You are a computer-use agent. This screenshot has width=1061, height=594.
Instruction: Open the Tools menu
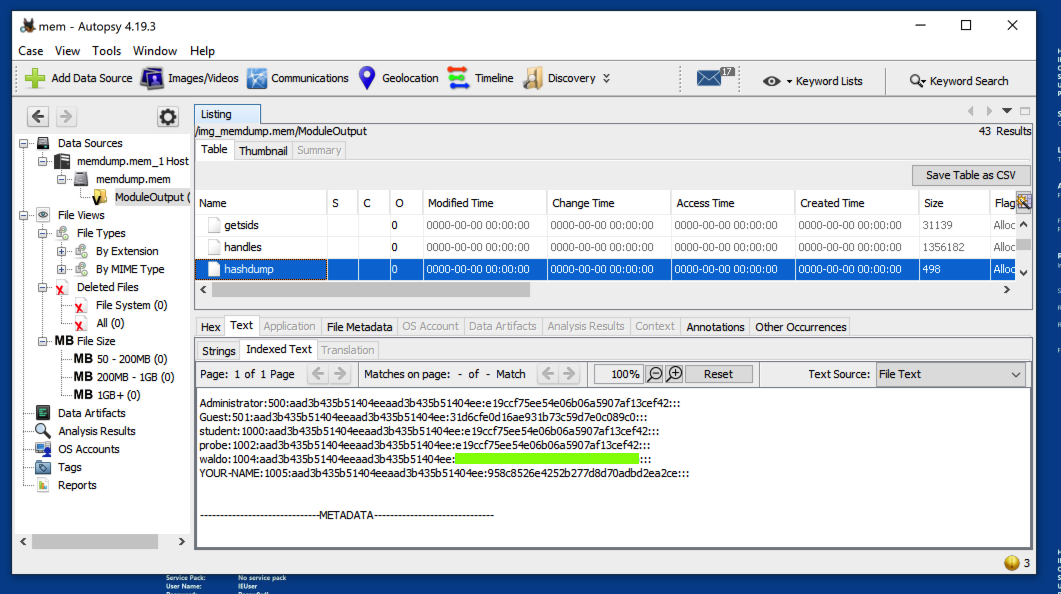[x=106, y=51]
